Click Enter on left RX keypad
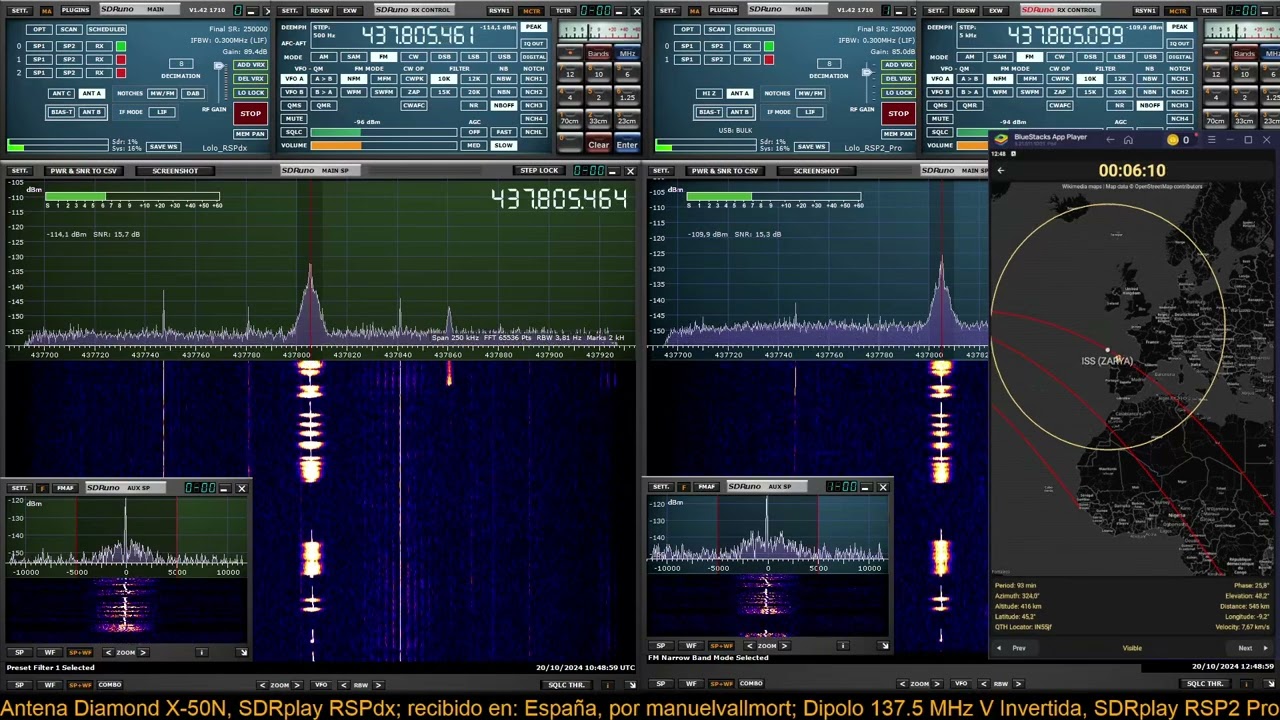This screenshot has width=1280, height=720. coord(627,145)
